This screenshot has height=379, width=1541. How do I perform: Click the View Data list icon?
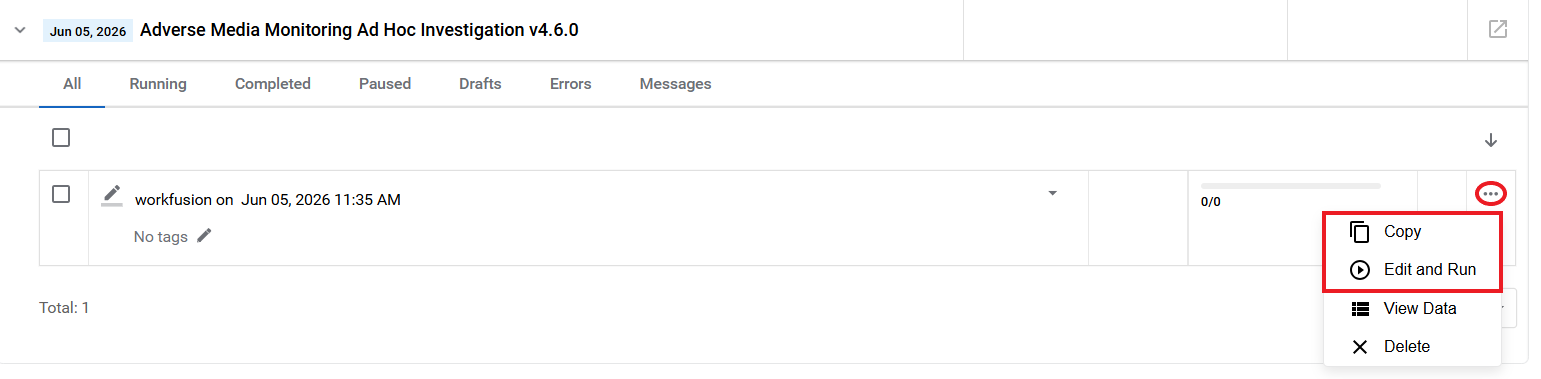pyautogui.click(x=1360, y=308)
